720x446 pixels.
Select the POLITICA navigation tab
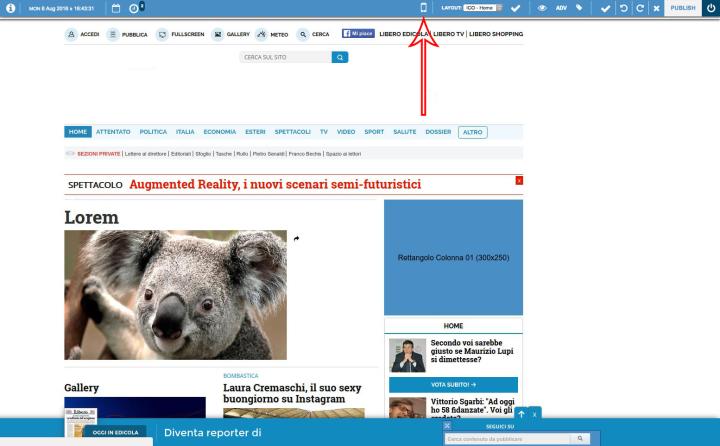[153, 132]
